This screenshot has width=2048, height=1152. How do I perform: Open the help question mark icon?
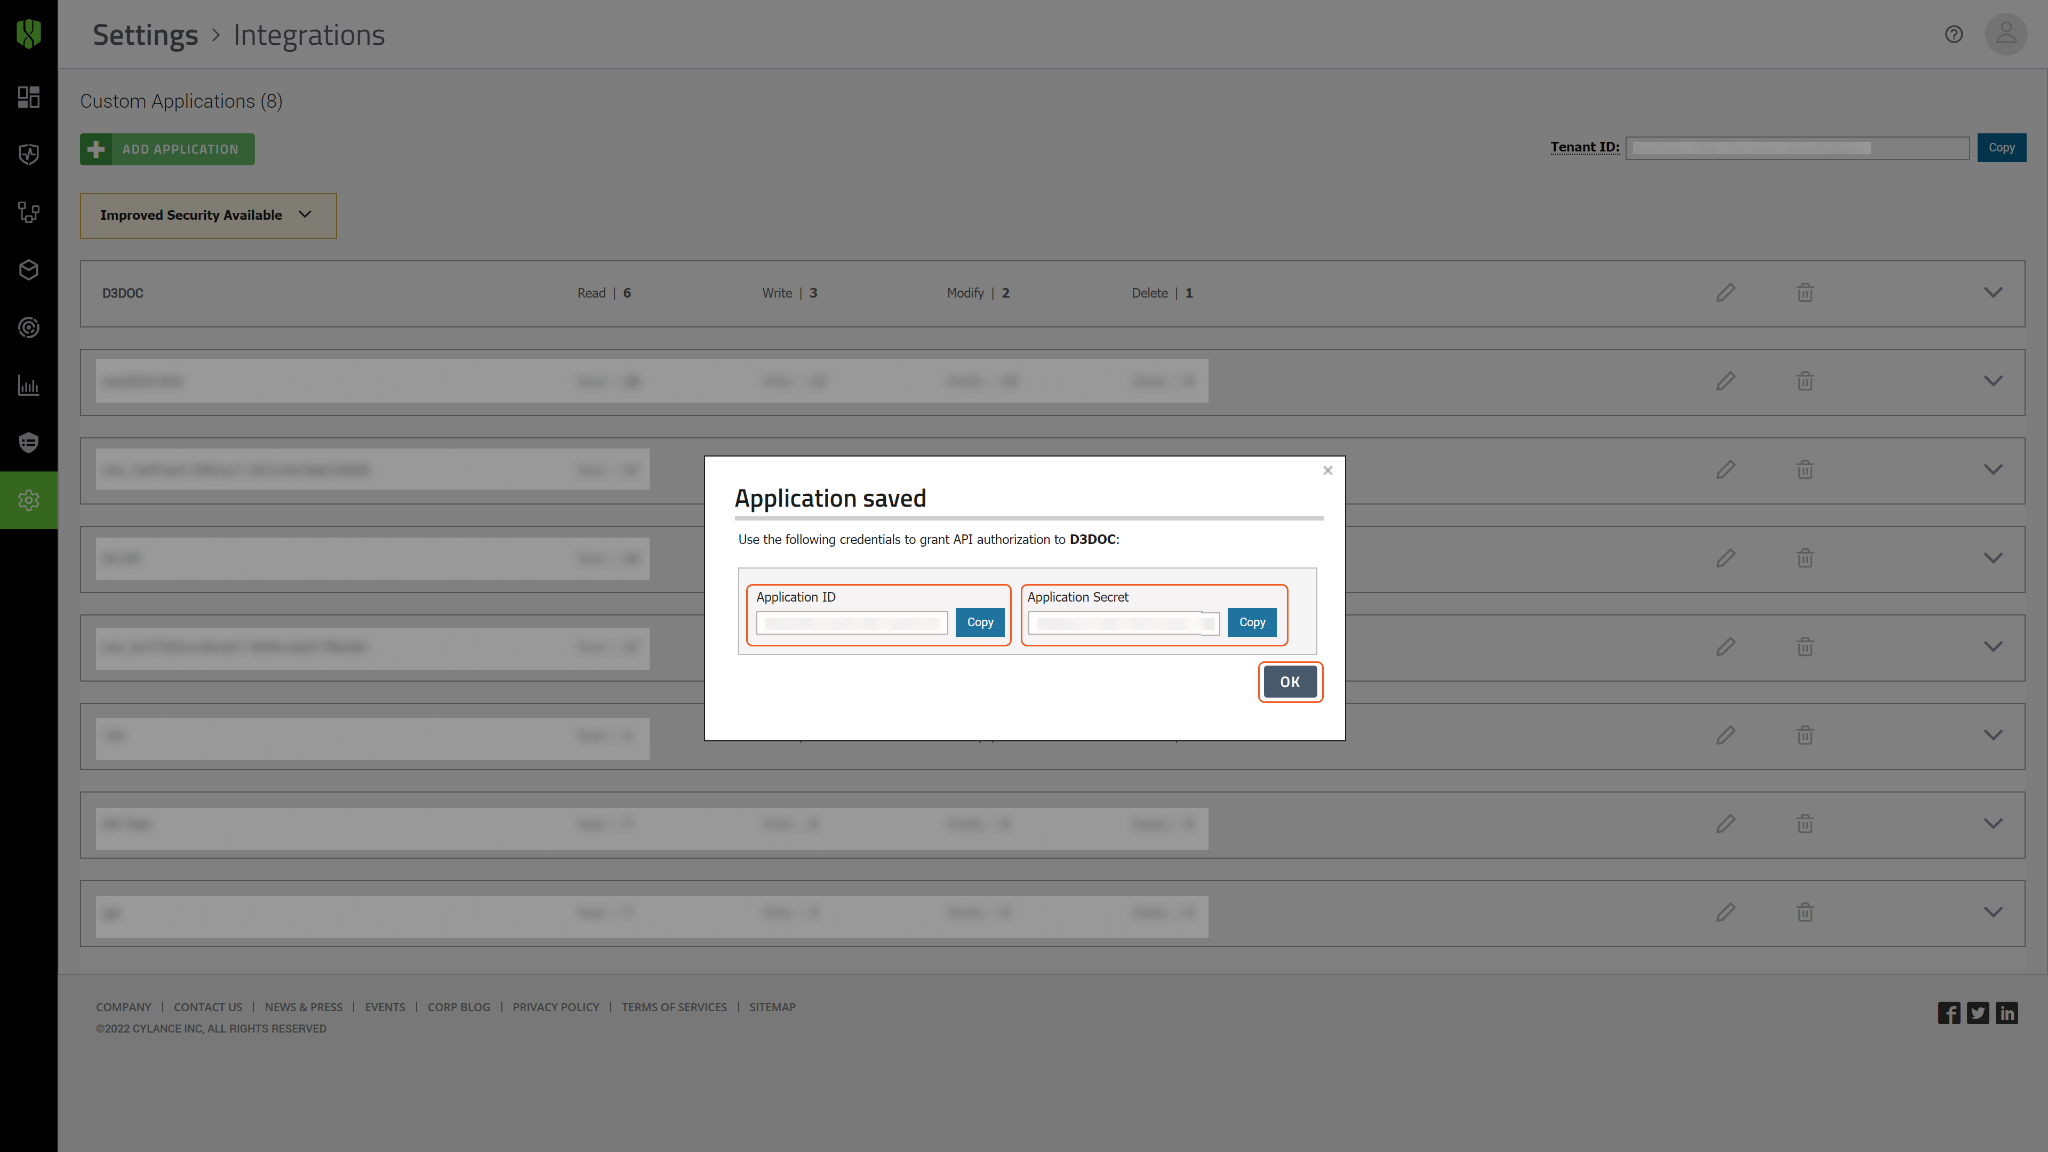pyautogui.click(x=1953, y=35)
